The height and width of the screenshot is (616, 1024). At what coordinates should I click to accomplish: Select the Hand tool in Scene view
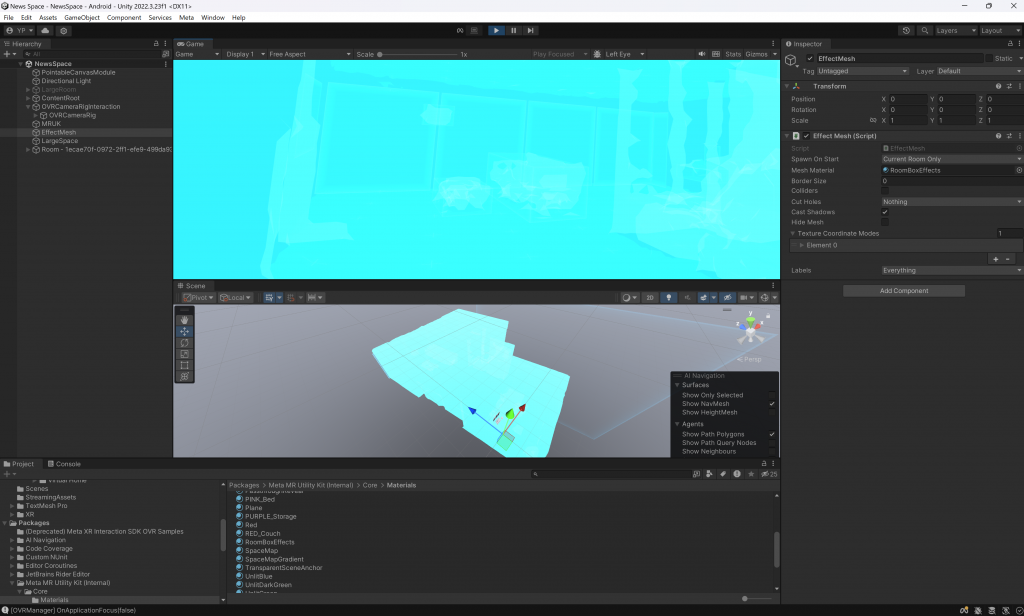(185, 320)
